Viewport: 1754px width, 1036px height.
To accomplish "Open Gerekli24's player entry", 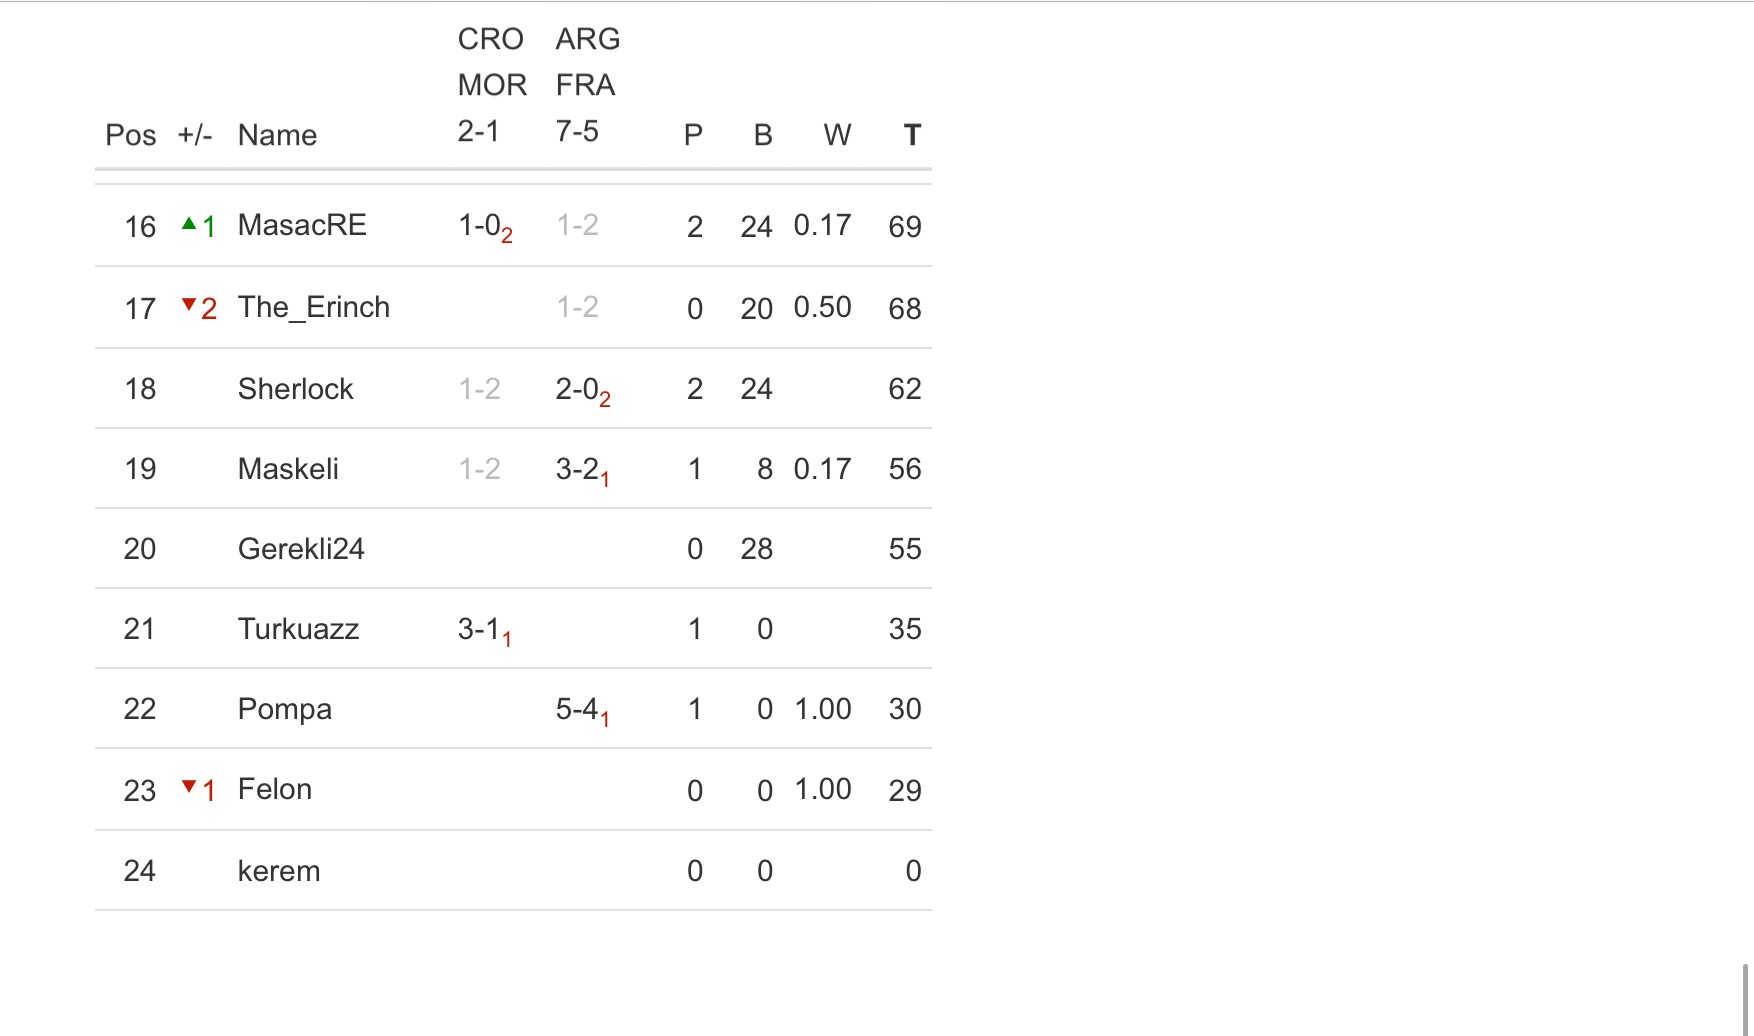I will click(301, 549).
